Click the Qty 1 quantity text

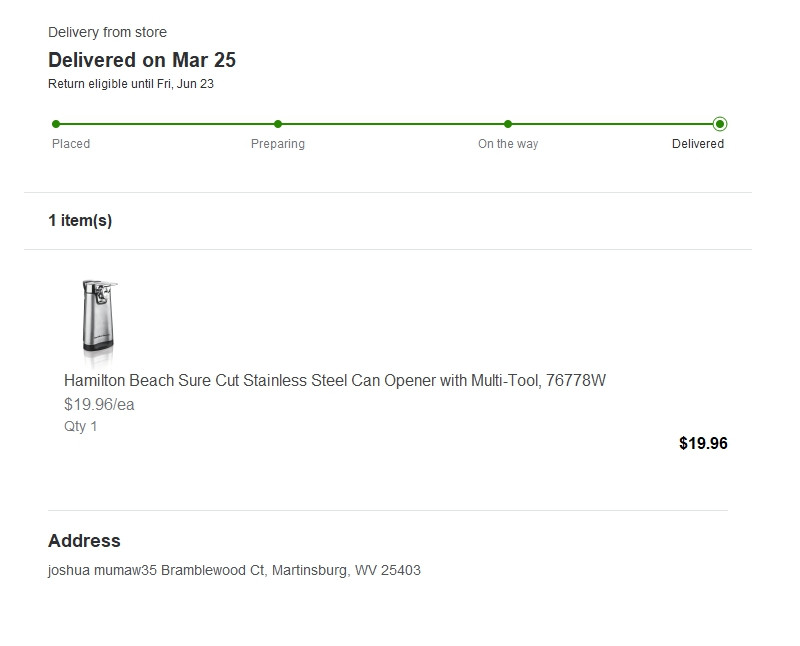coord(81,426)
